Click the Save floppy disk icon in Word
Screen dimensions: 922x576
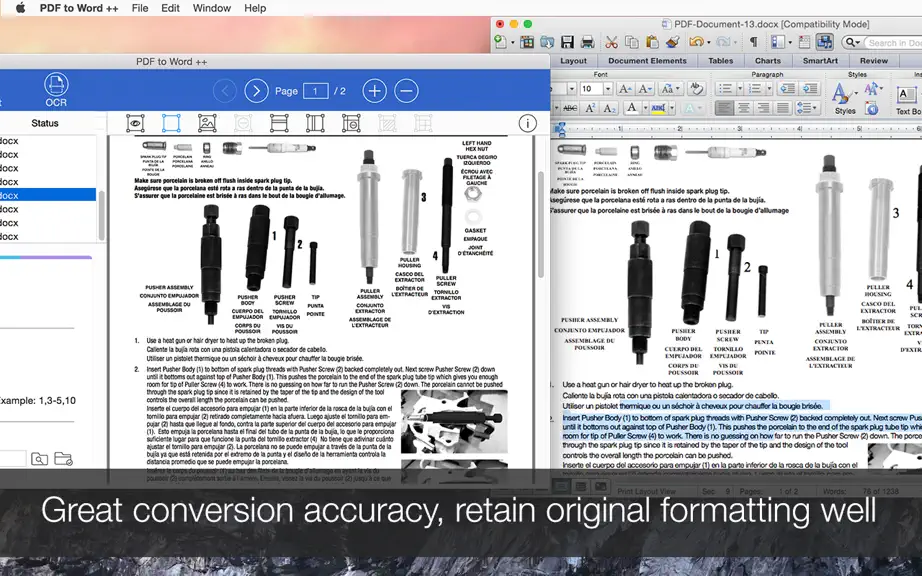(567, 42)
